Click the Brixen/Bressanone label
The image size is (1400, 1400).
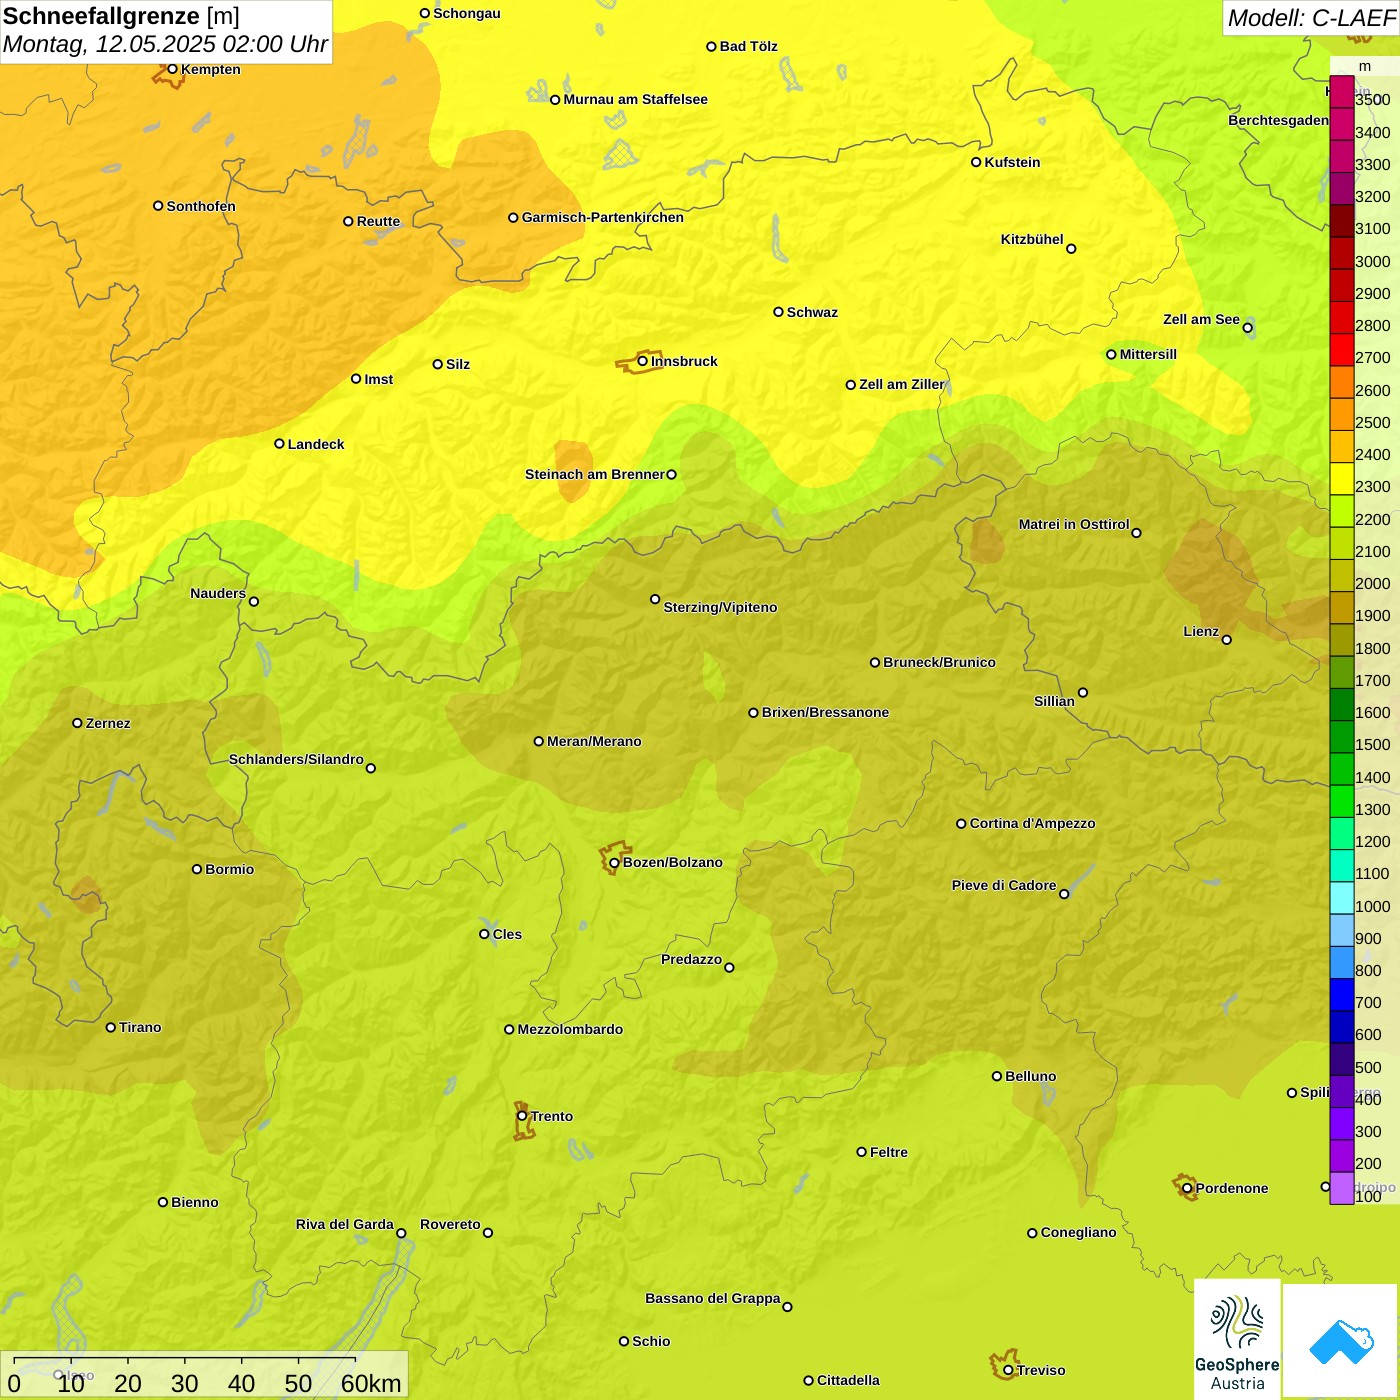point(825,712)
